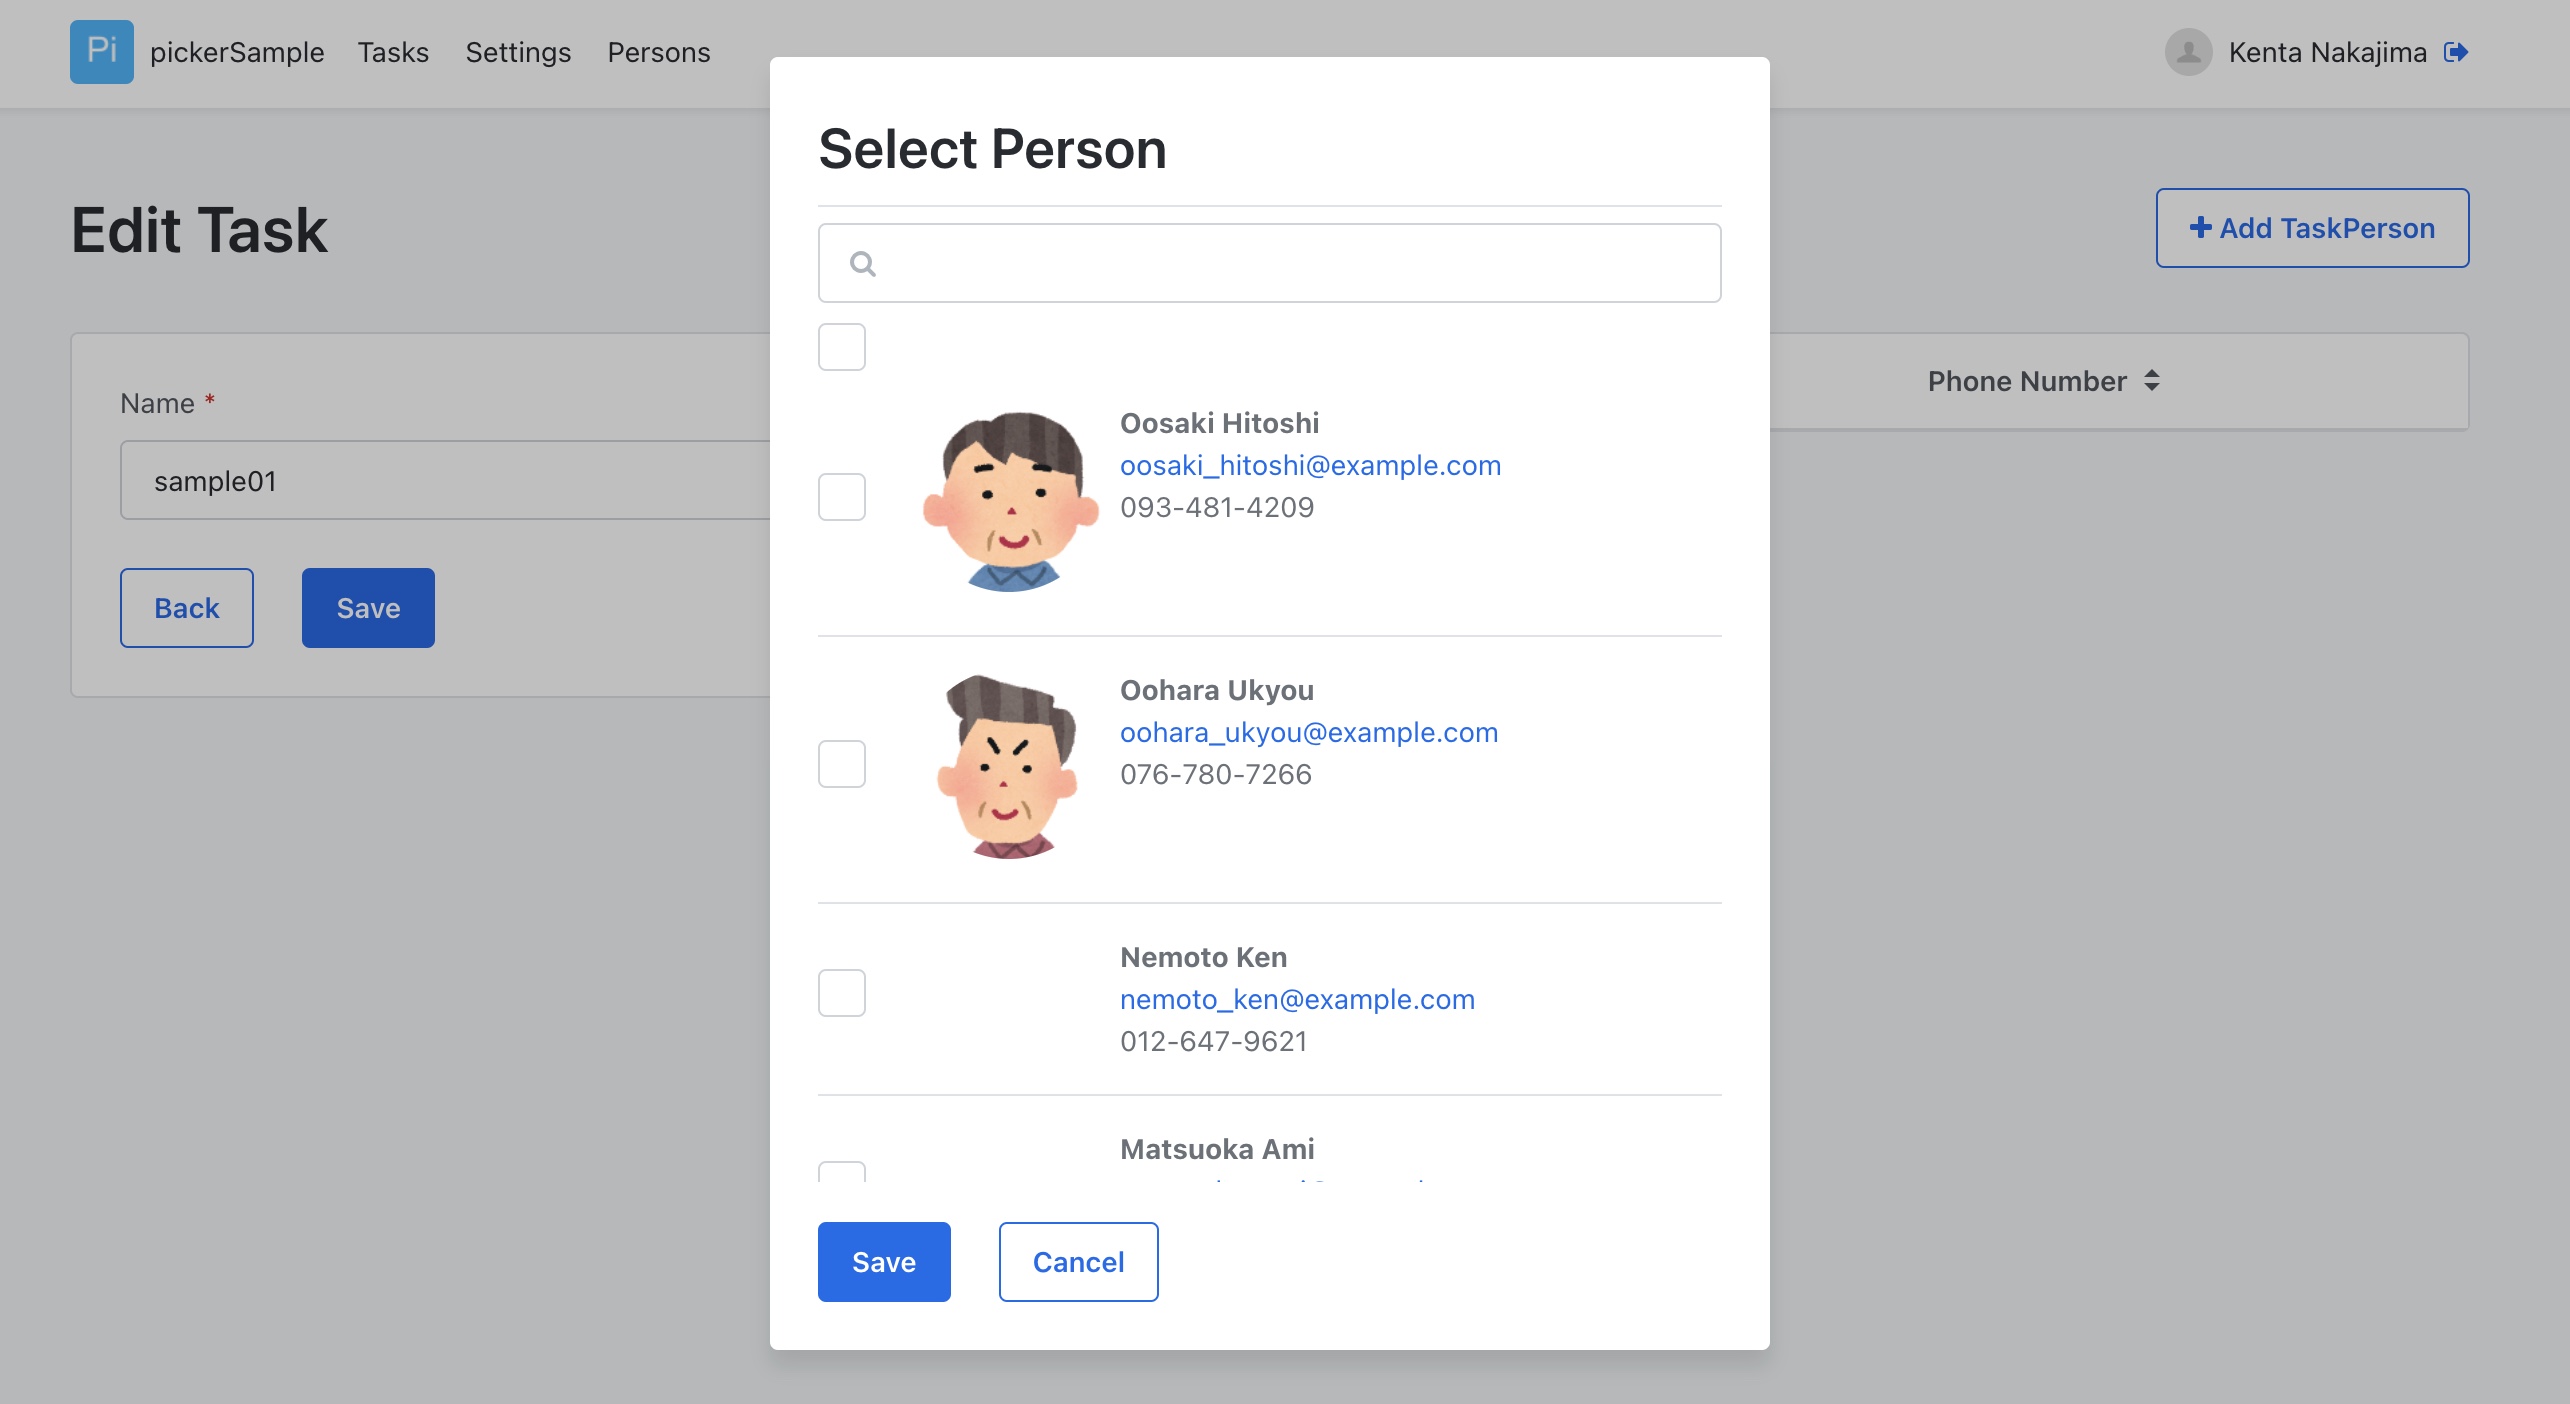This screenshot has height=1404, width=2570.
Task: Click Oosaki Hitoshi's avatar picture
Action: pyautogui.click(x=1010, y=500)
